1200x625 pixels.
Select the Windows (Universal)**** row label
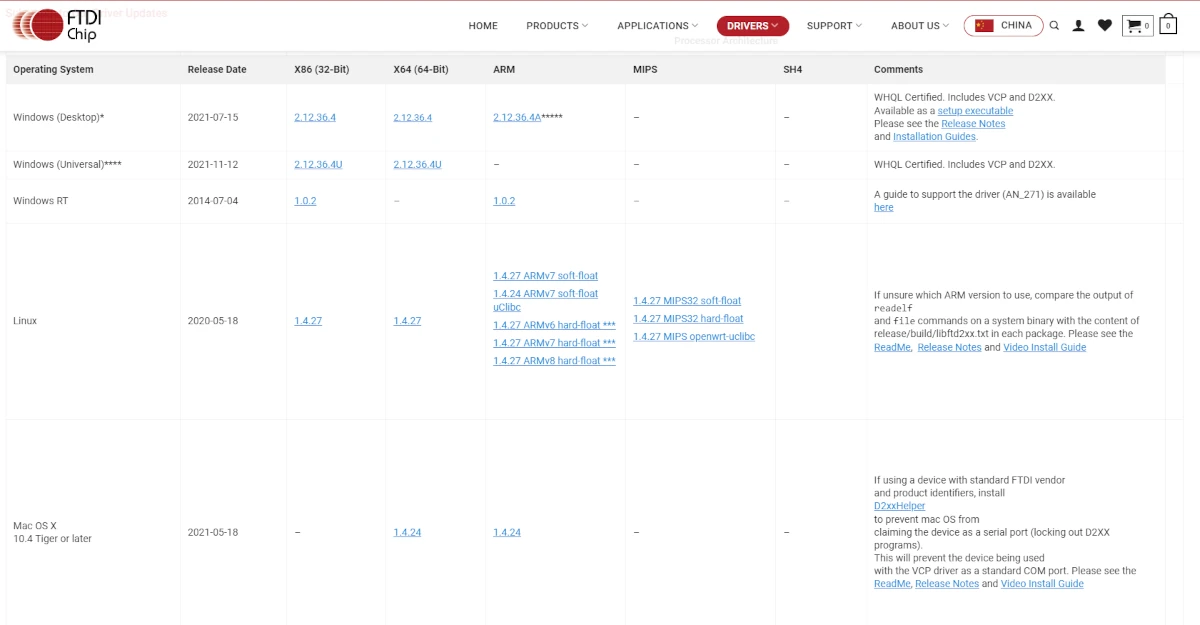67,164
